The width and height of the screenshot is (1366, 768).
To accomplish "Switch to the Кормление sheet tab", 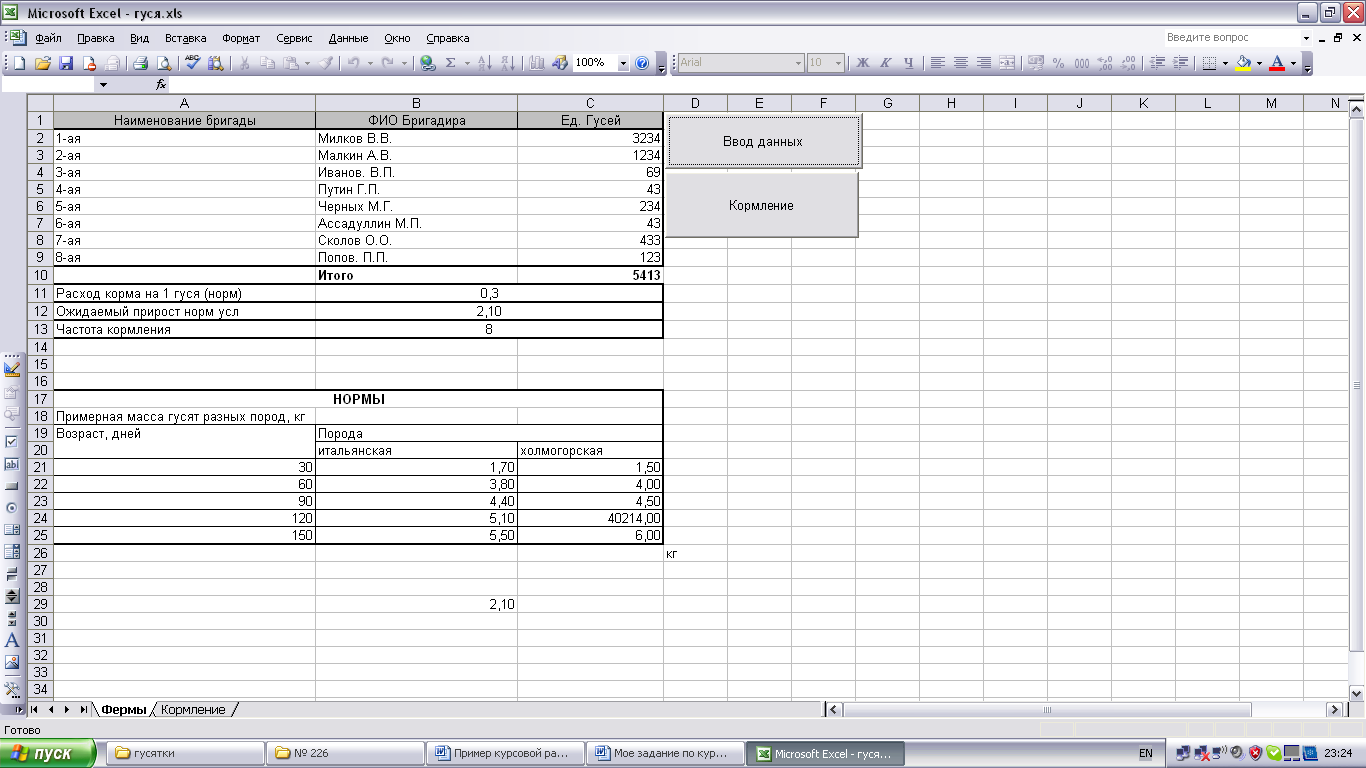I will pyautogui.click(x=194, y=709).
